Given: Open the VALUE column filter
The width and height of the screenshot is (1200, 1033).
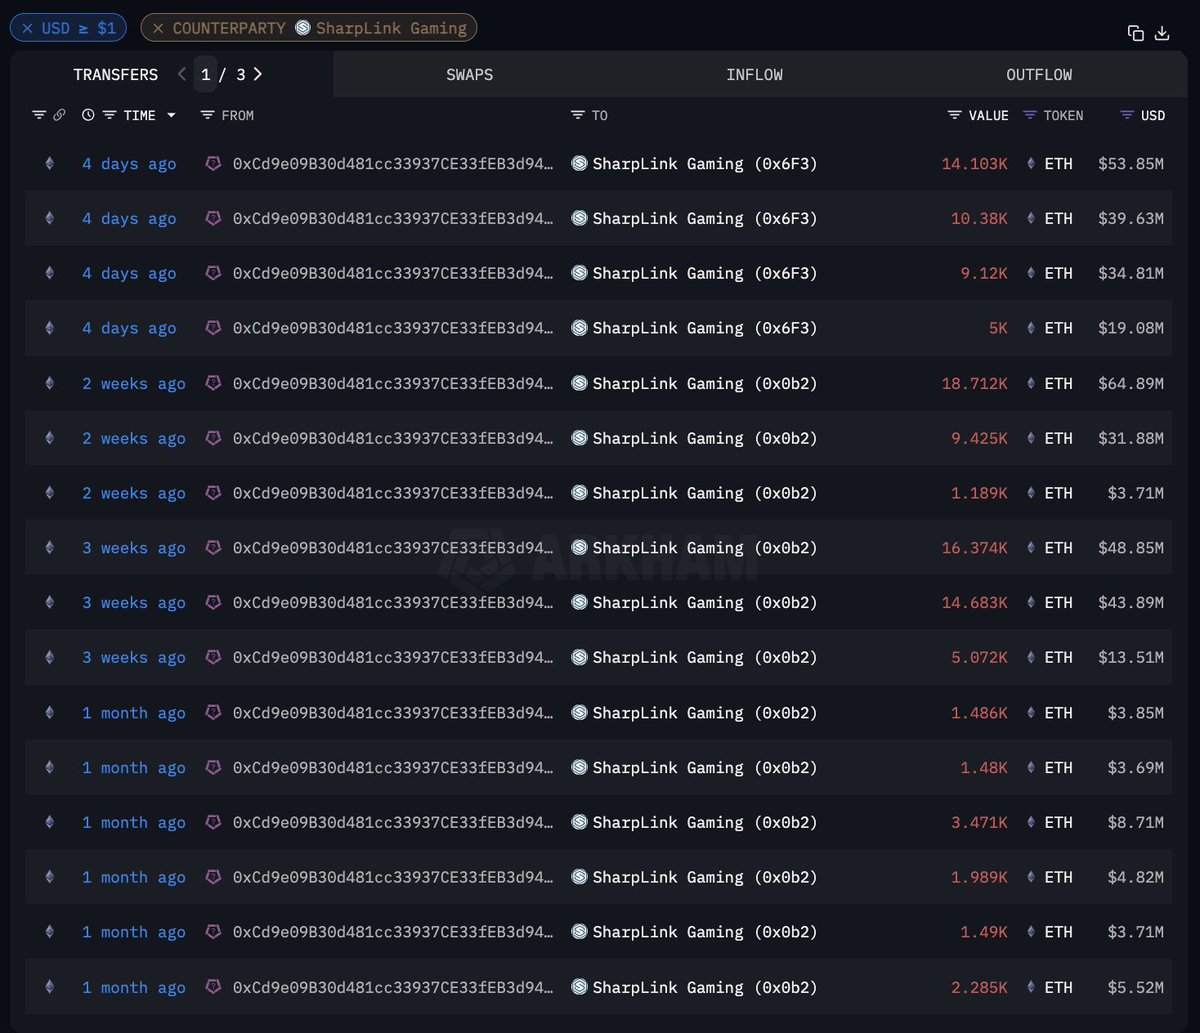Looking at the screenshot, I should pyautogui.click(x=955, y=115).
